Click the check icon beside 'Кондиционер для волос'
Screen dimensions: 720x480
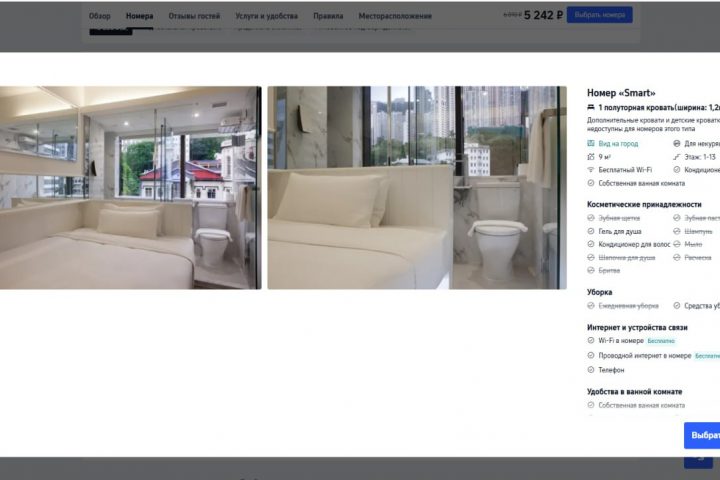[591, 244]
